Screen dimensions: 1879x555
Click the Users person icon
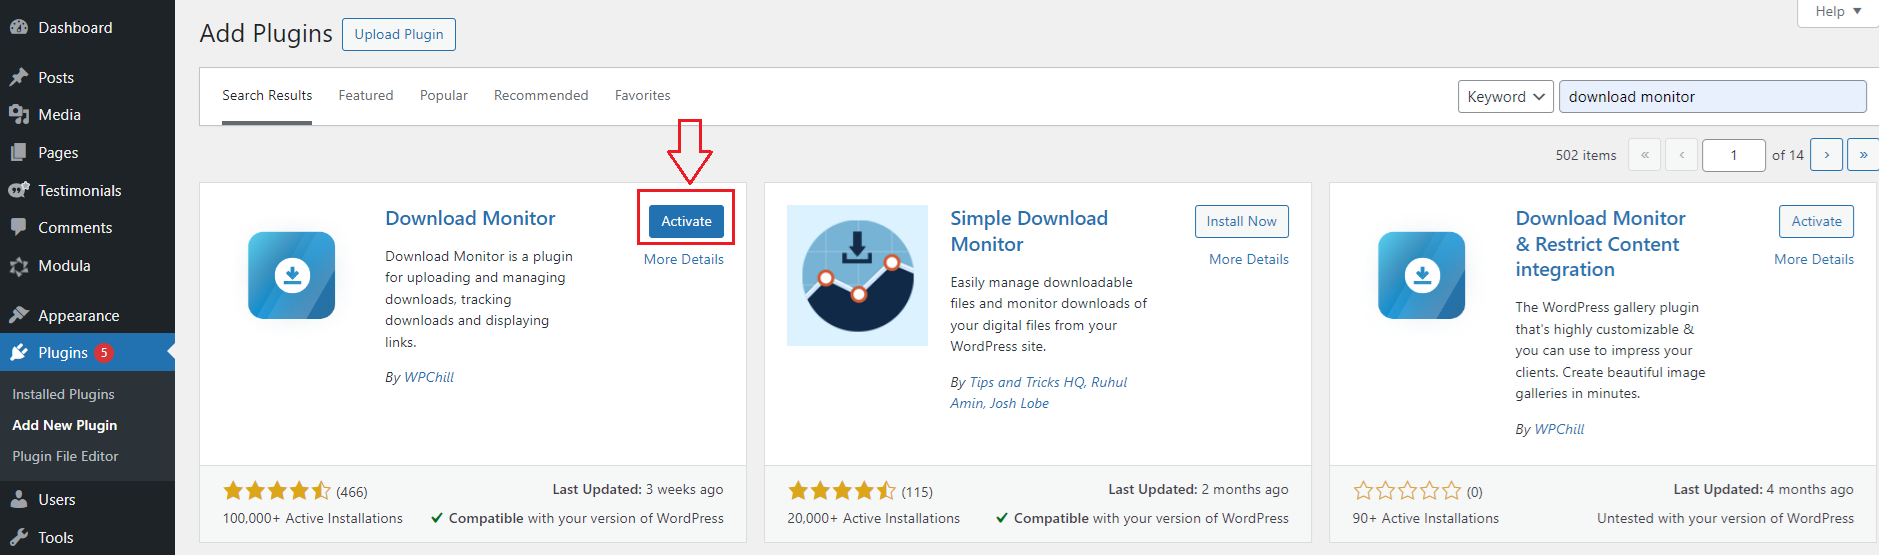(18, 500)
